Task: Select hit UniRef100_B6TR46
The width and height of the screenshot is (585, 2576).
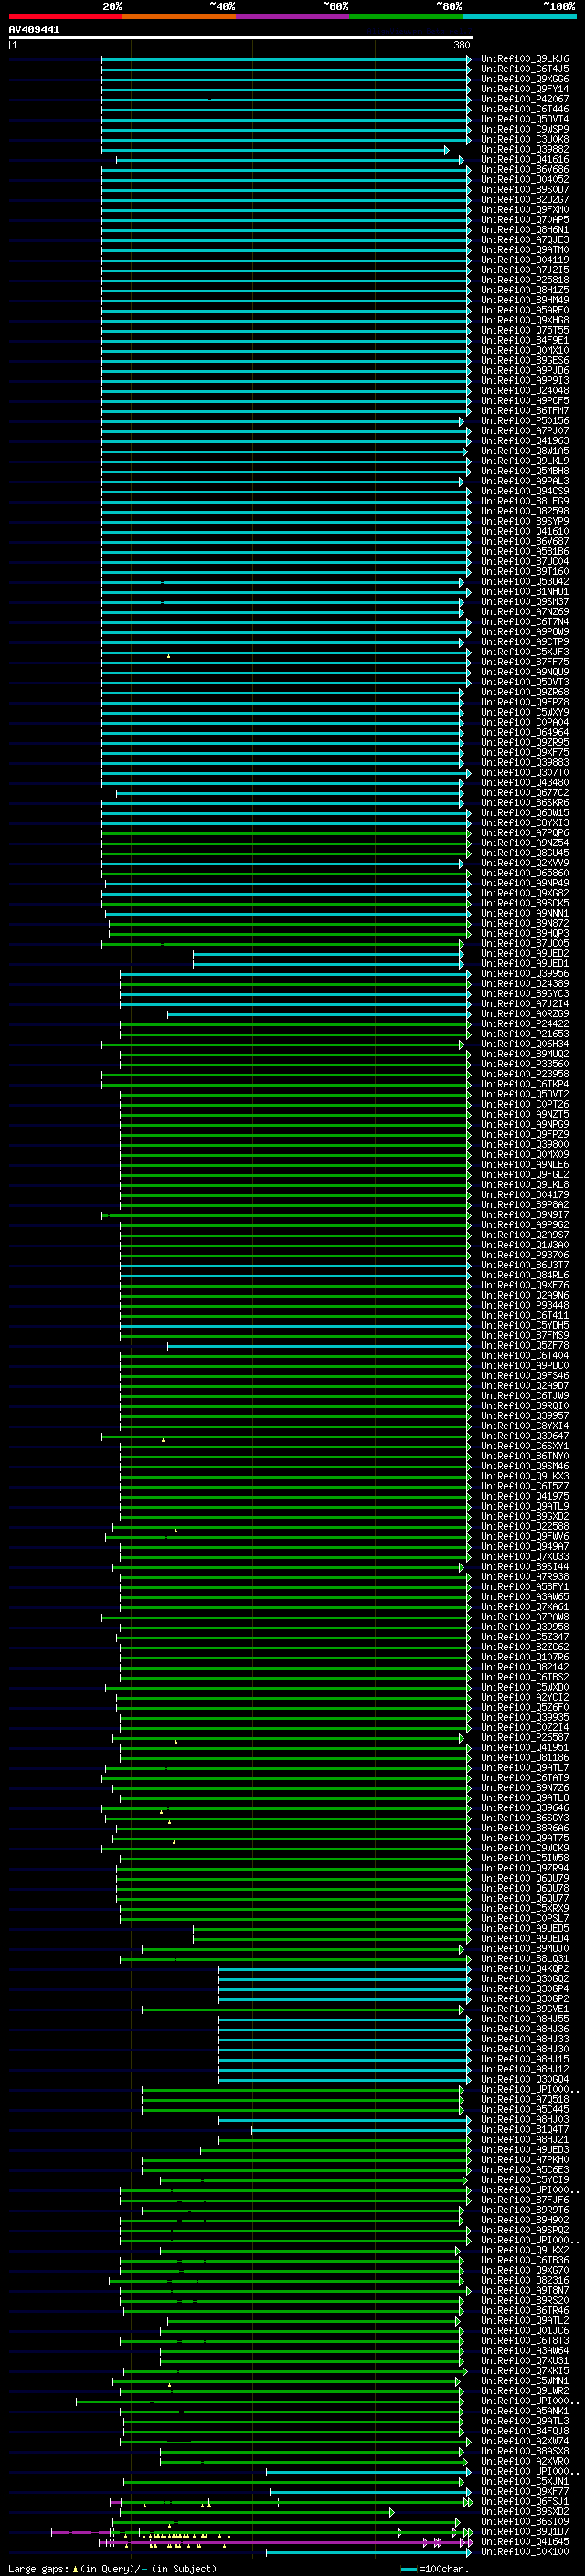Action: (524, 2310)
